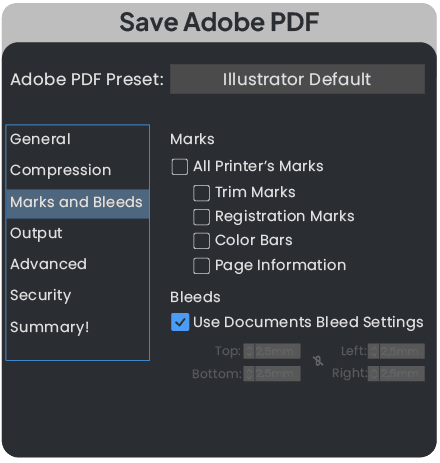Click the Right bleed stepper arrows
The width and height of the screenshot is (440, 463).
(374, 374)
